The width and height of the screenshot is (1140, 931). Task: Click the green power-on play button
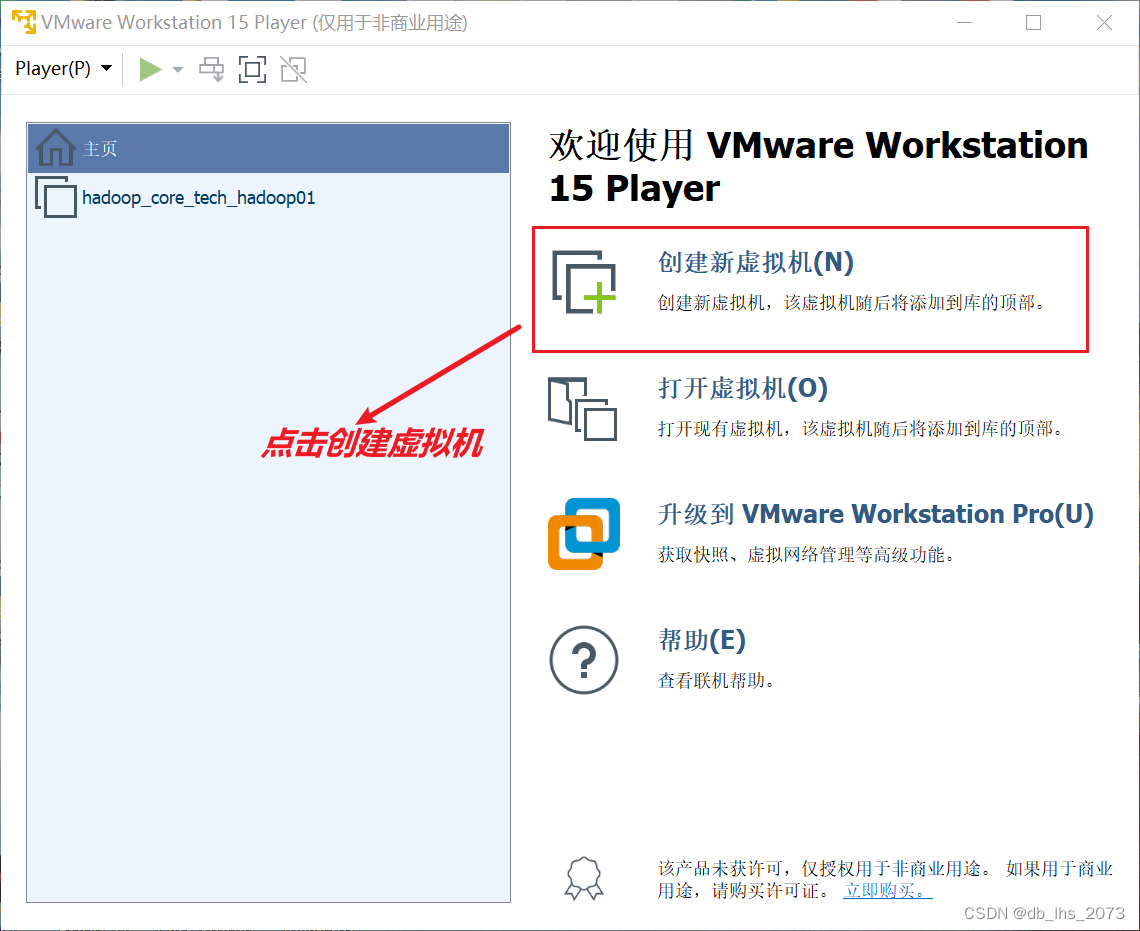pyautogui.click(x=150, y=70)
